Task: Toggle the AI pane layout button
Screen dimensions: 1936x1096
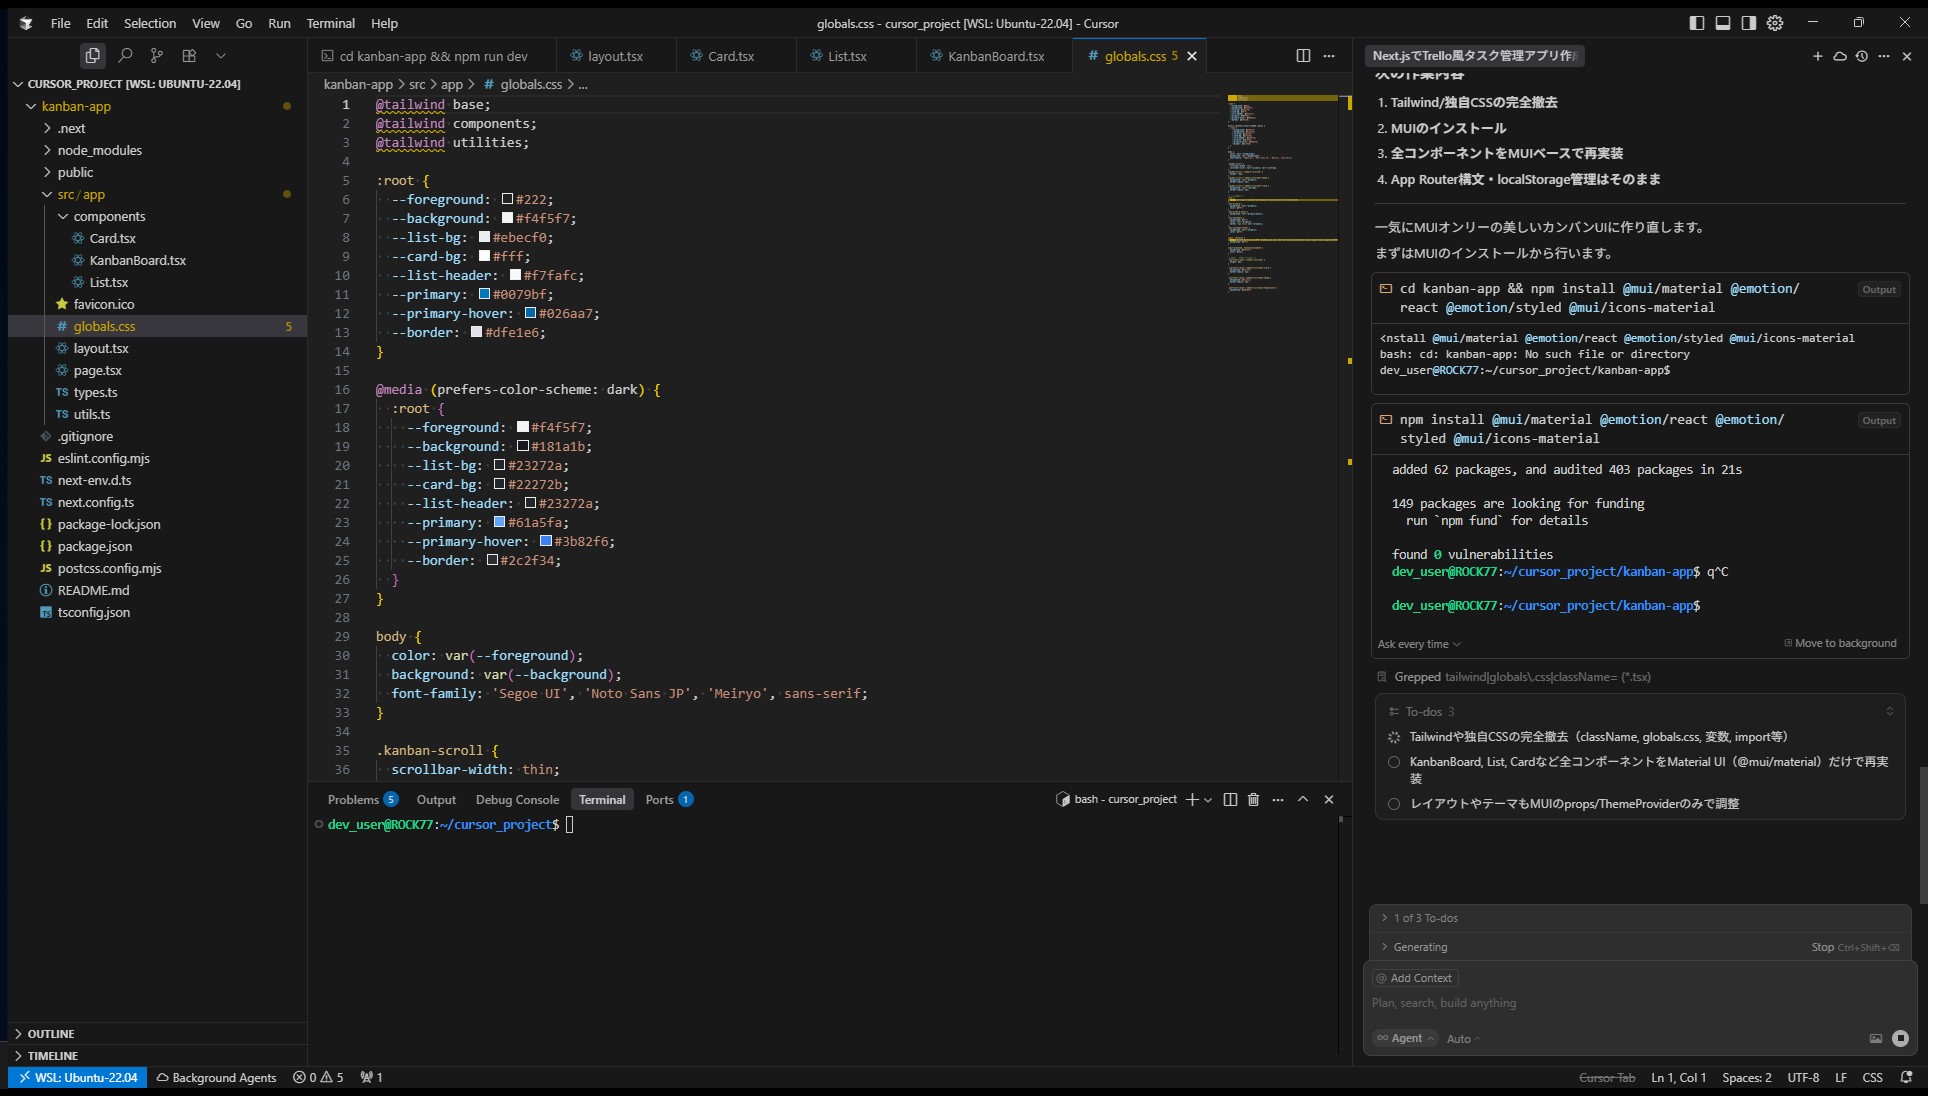Action: point(1748,23)
